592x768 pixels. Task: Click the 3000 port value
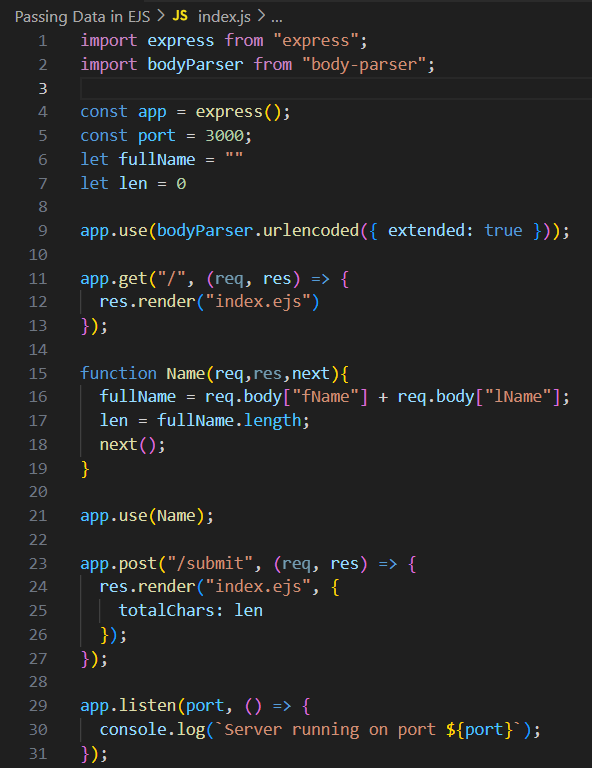pyautogui.click(x=224, y=136)
